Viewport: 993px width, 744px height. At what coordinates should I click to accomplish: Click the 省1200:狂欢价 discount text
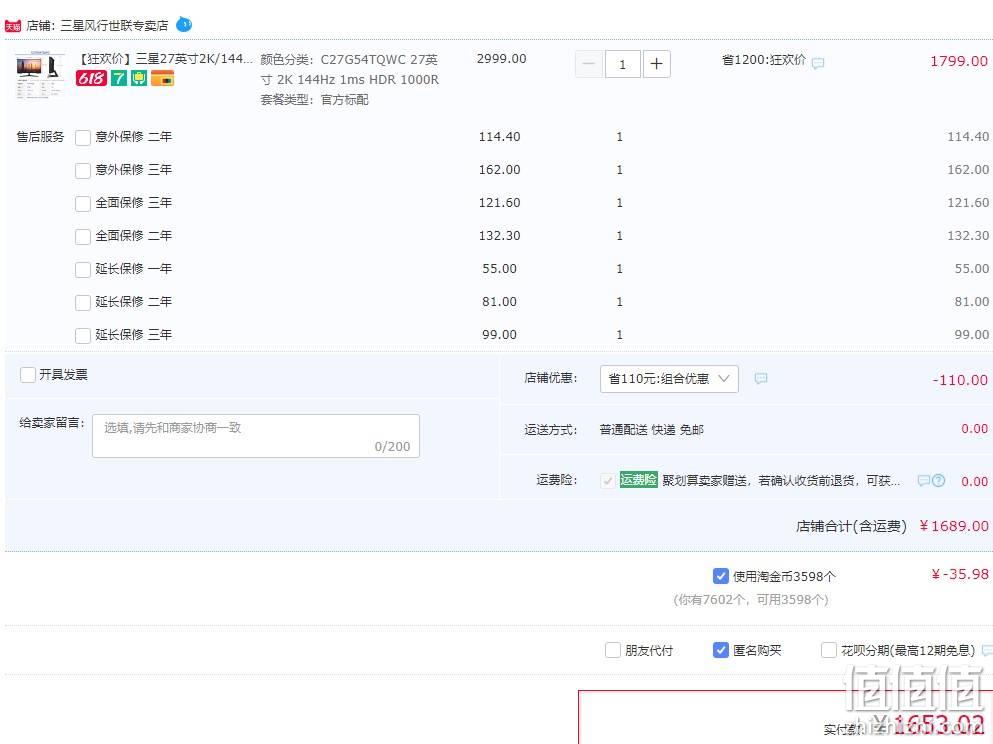pos(764,60)
